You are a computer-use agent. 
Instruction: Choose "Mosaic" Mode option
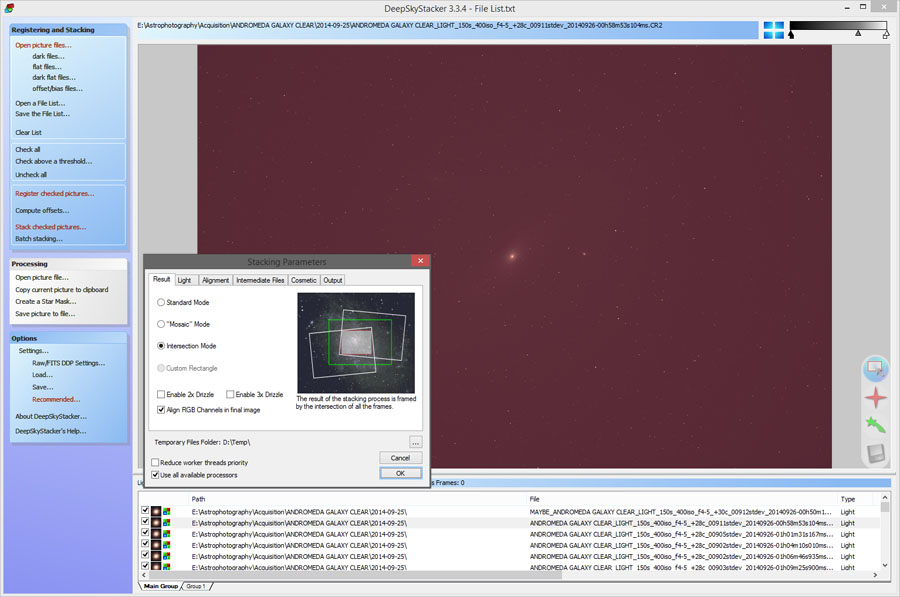[161, 324]
